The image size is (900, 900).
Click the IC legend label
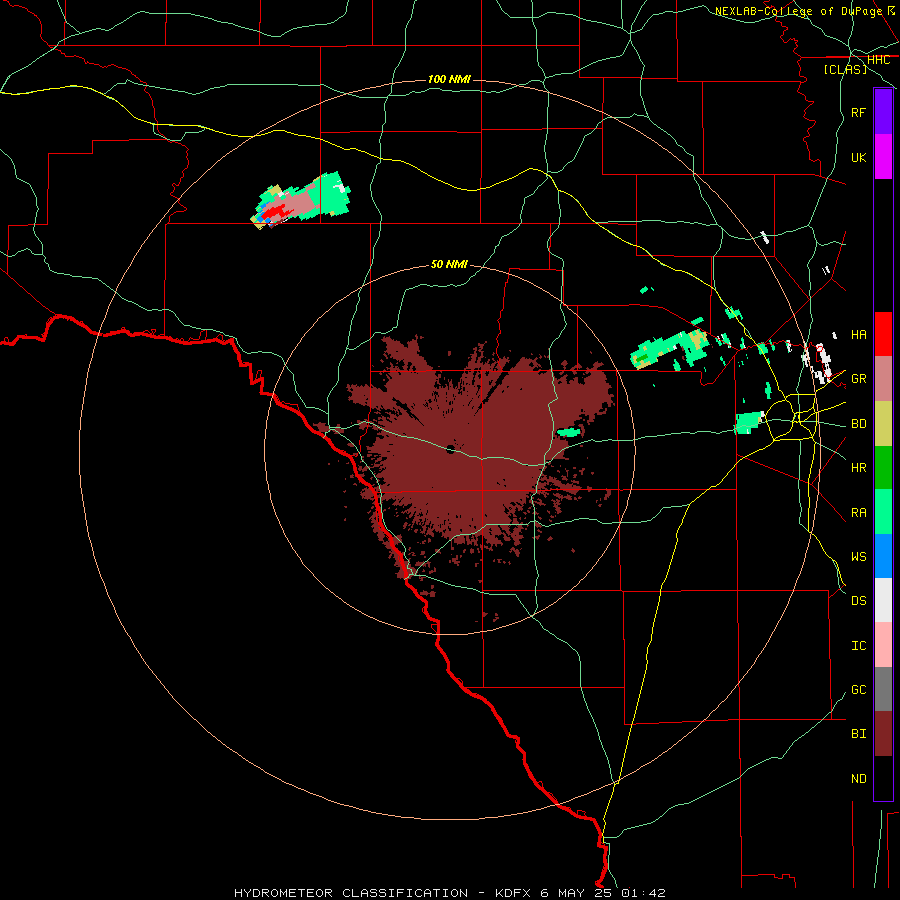(858, 646)
